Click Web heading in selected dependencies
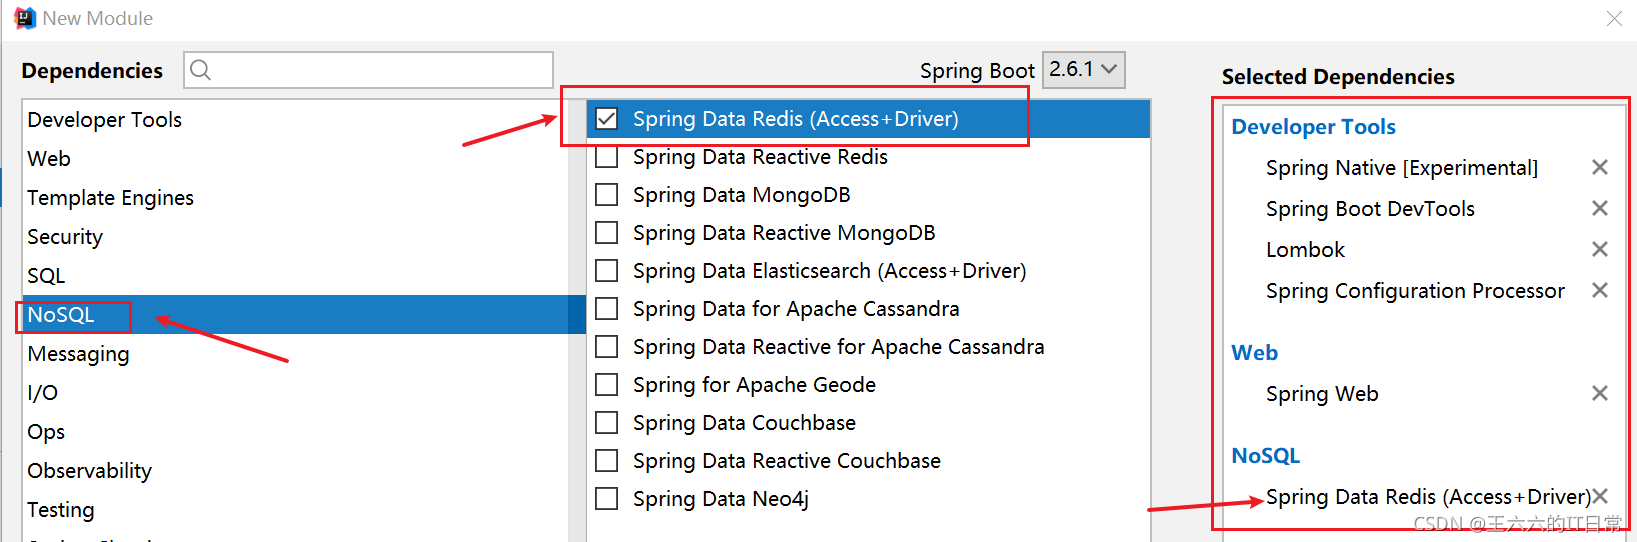Viewport: 1637px width, 542px height. [1254, 353]
